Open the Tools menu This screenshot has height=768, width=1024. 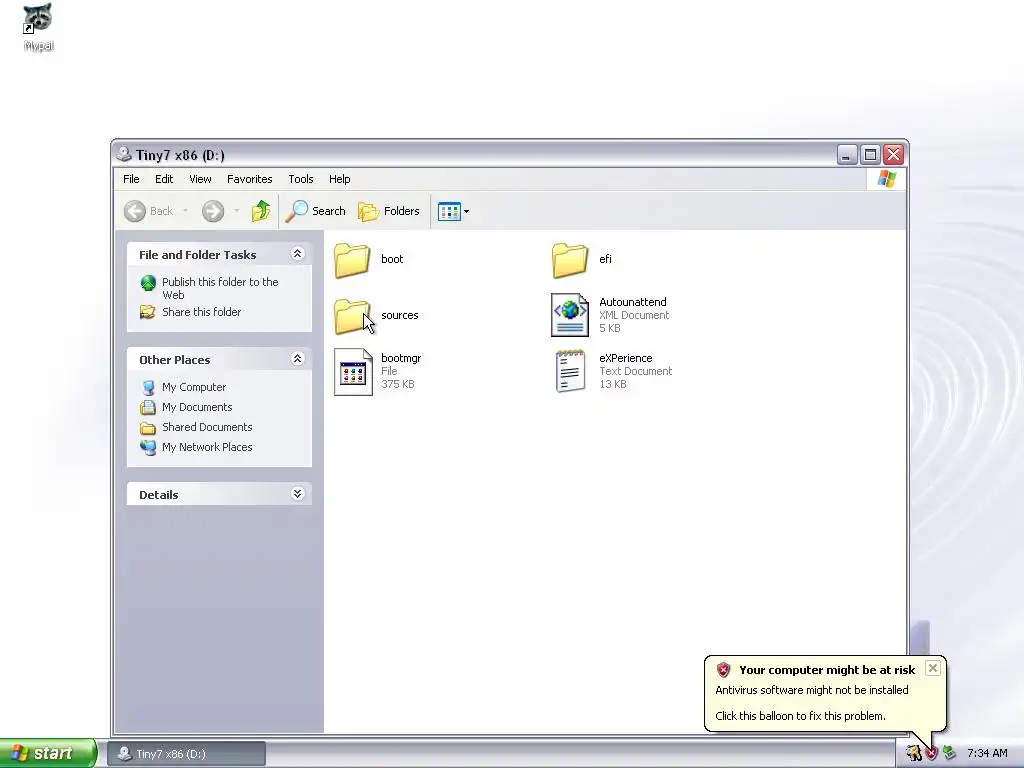[x=300, y=179]
